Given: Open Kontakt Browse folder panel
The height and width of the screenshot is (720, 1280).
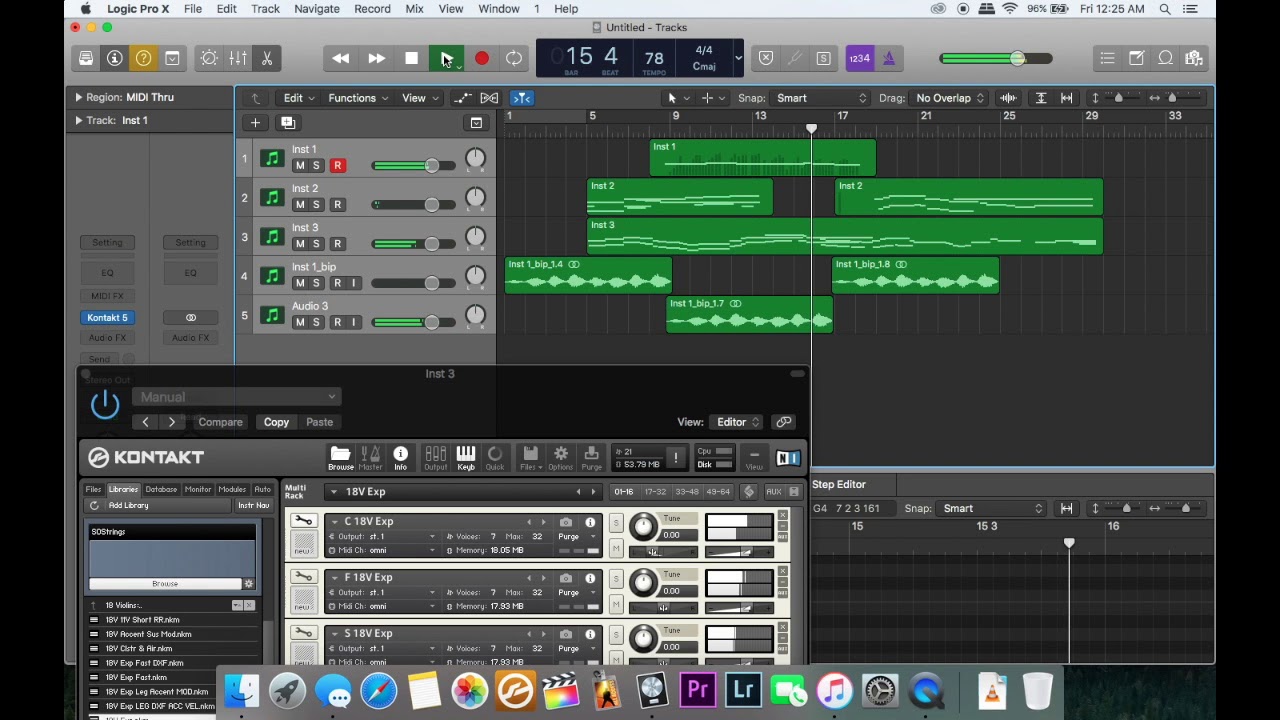Looking at the screenshot, I should coord(340,457).
